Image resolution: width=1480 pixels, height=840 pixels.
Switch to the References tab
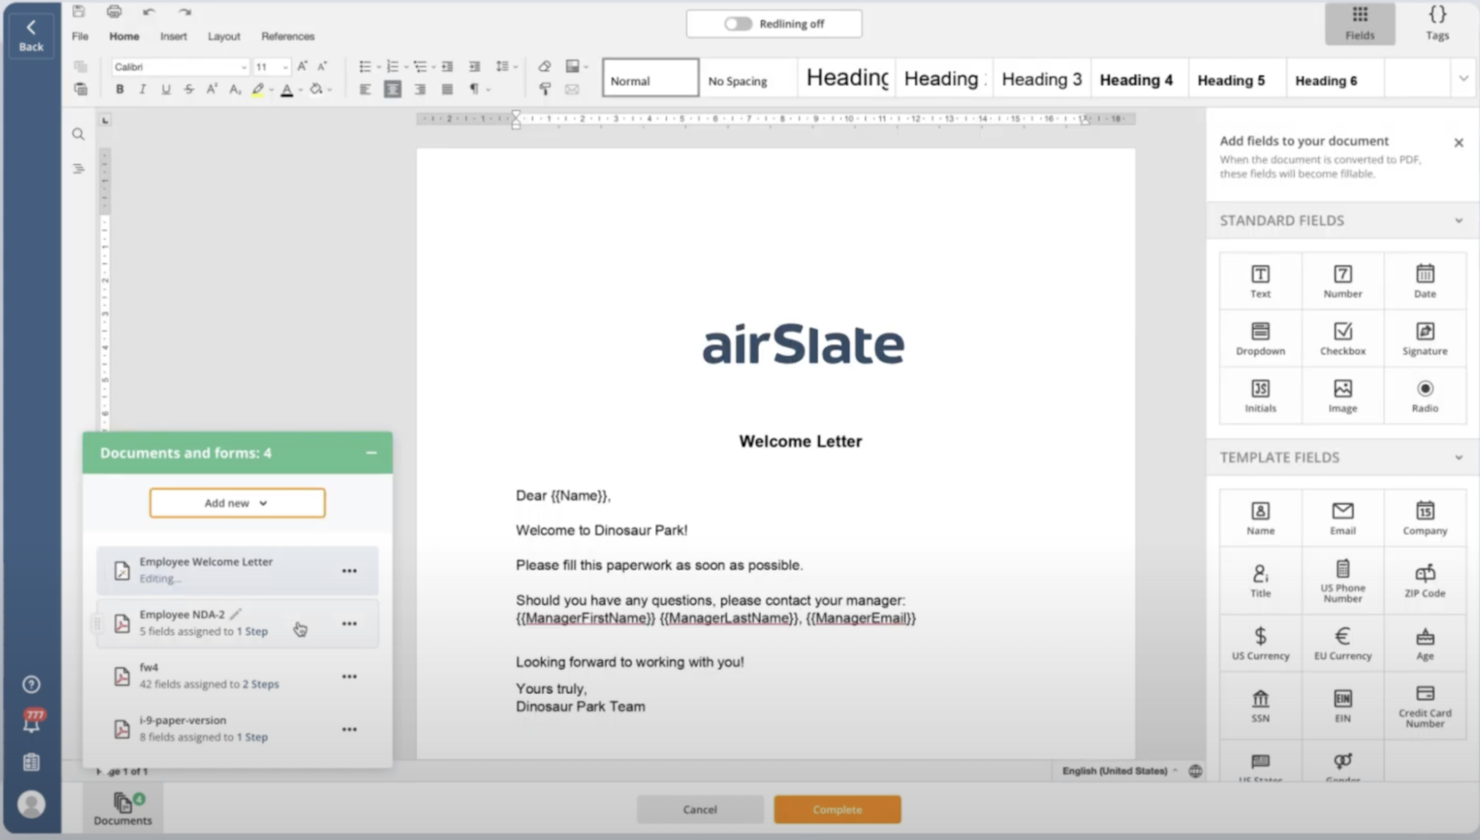(x=288, y=36)
